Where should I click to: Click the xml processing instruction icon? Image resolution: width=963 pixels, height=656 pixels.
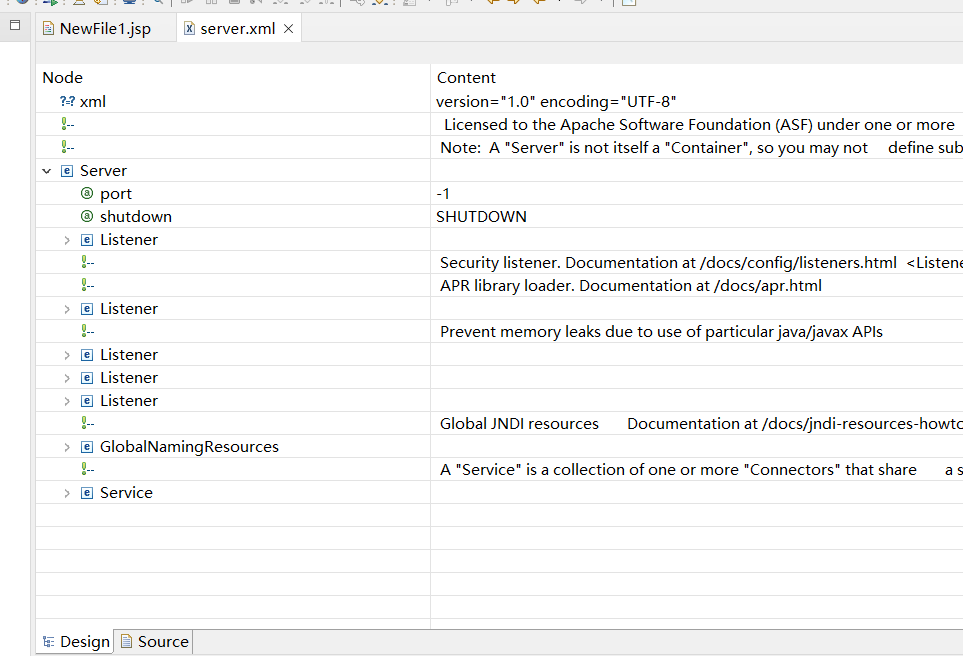pyautogui.click(x=68, y=101)
